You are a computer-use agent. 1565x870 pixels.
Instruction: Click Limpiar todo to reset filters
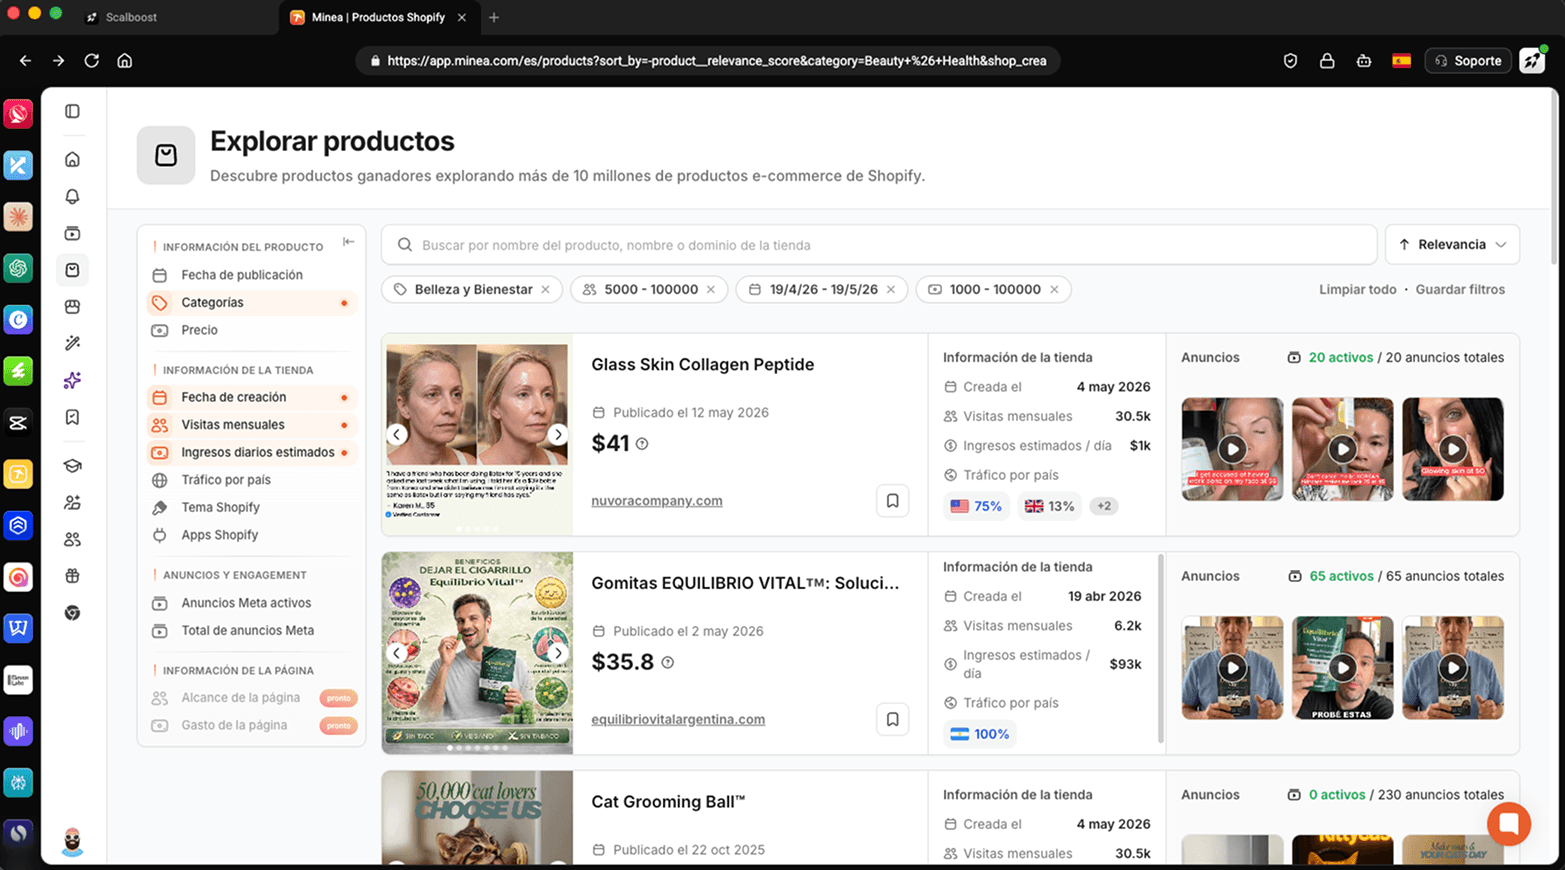[x=1357, y=290]
